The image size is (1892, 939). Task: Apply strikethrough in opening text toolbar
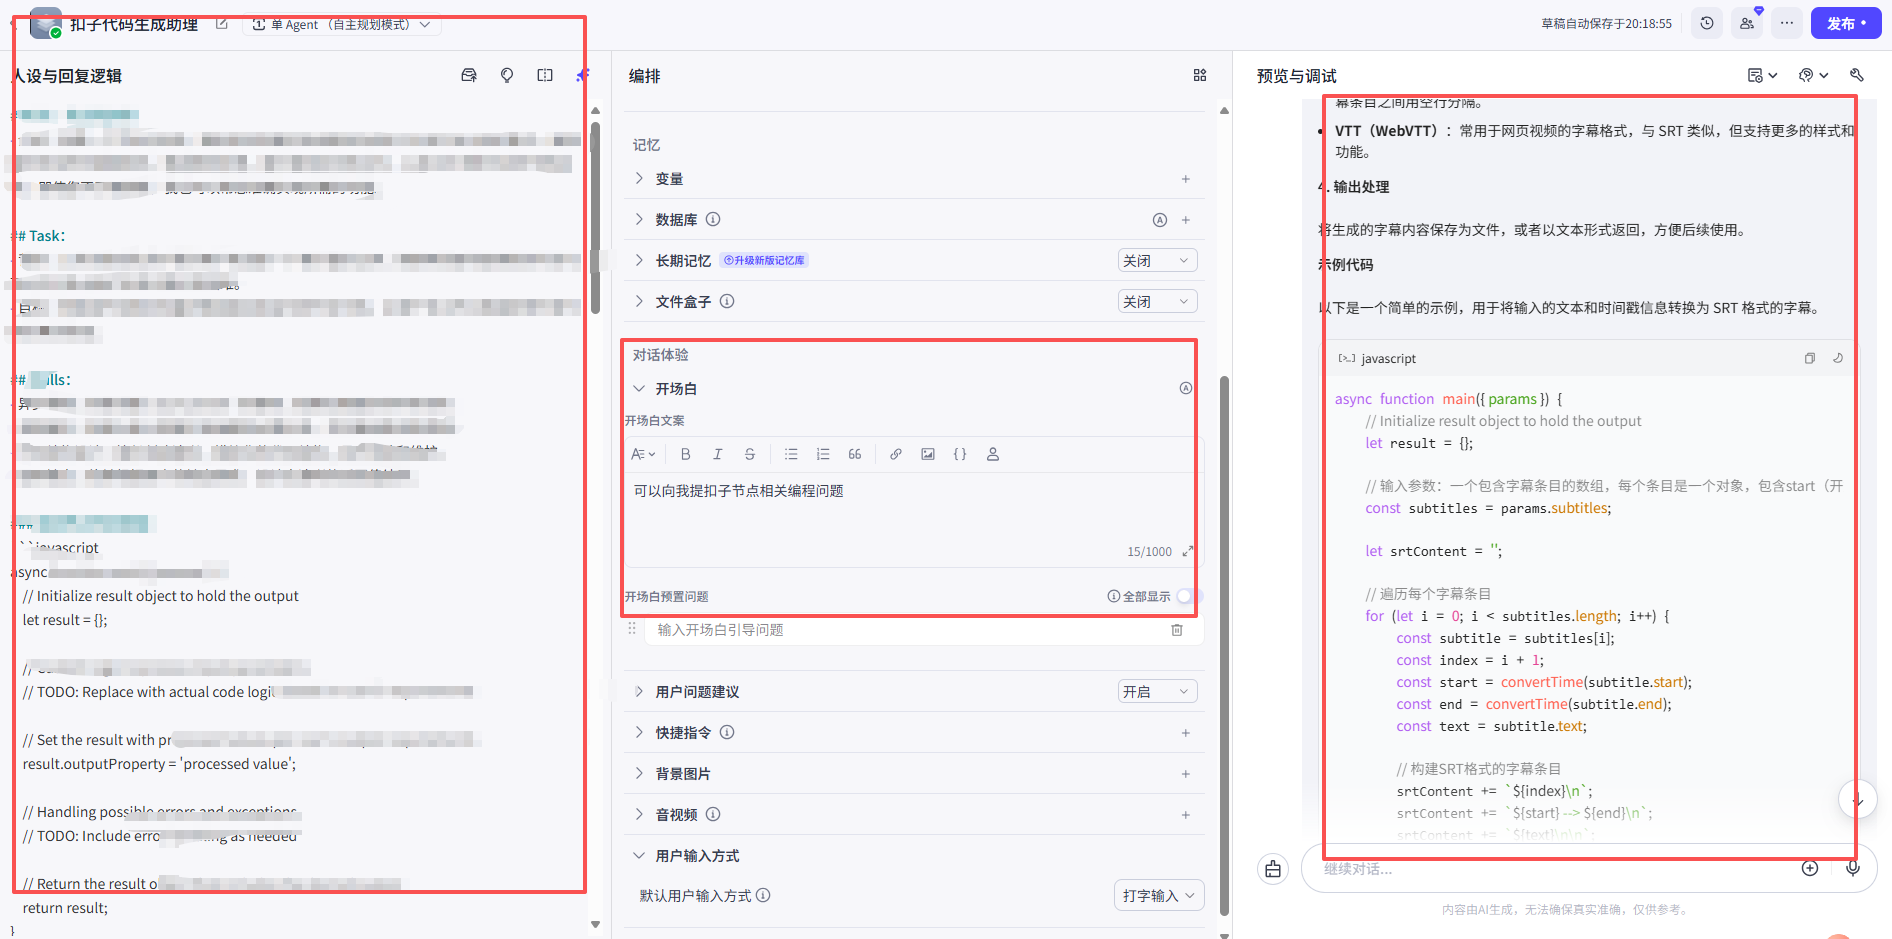pyautogui.click(x=750, y=454)
